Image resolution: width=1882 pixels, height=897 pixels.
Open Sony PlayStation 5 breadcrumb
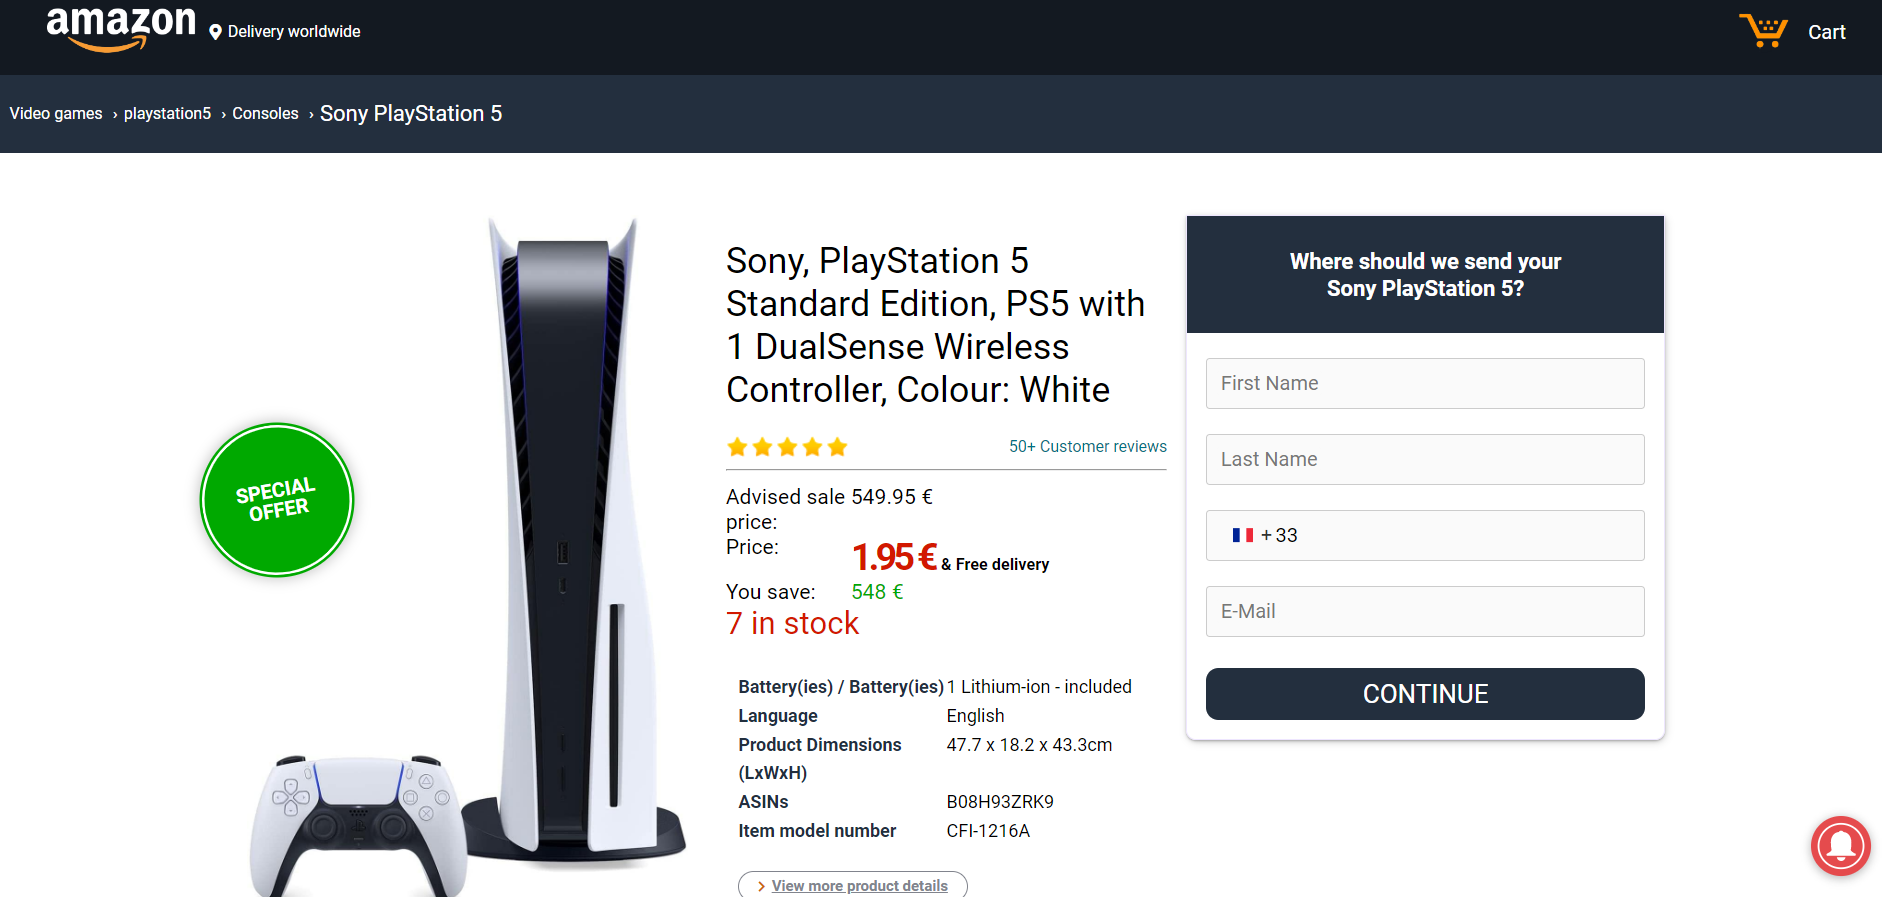(x=411, y=114)
